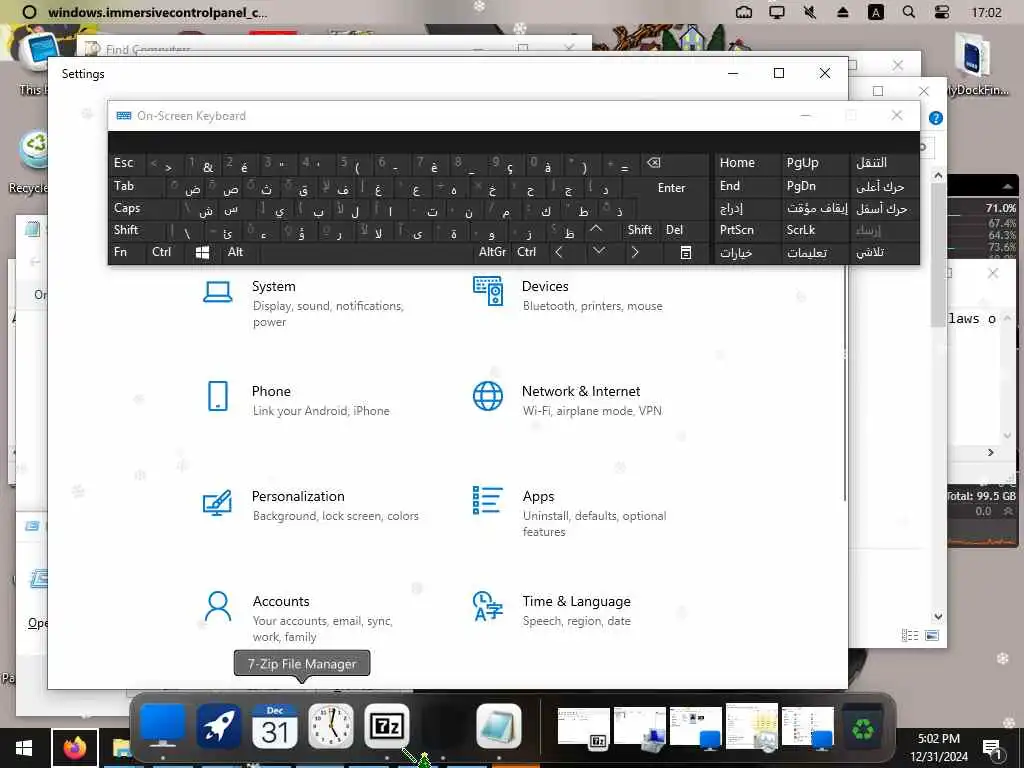
Task: Select first window thumbnail with 7z badge in dock
Action: [x=584, y=727]
